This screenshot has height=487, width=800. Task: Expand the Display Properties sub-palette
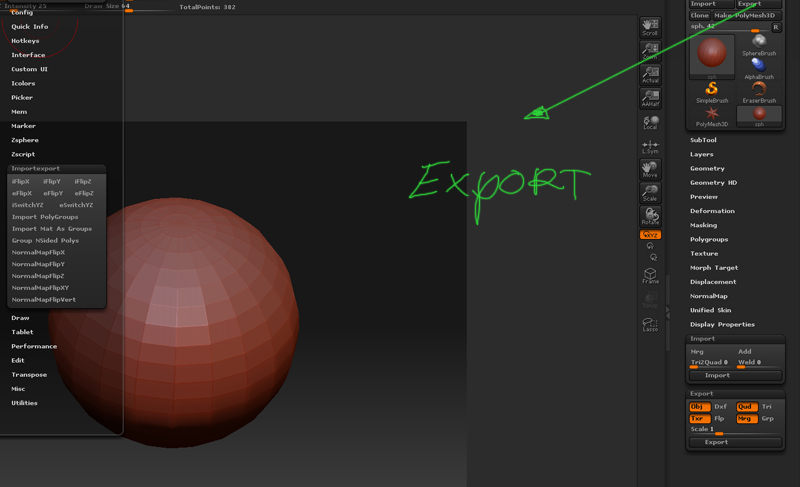click(x=722, y=324)
